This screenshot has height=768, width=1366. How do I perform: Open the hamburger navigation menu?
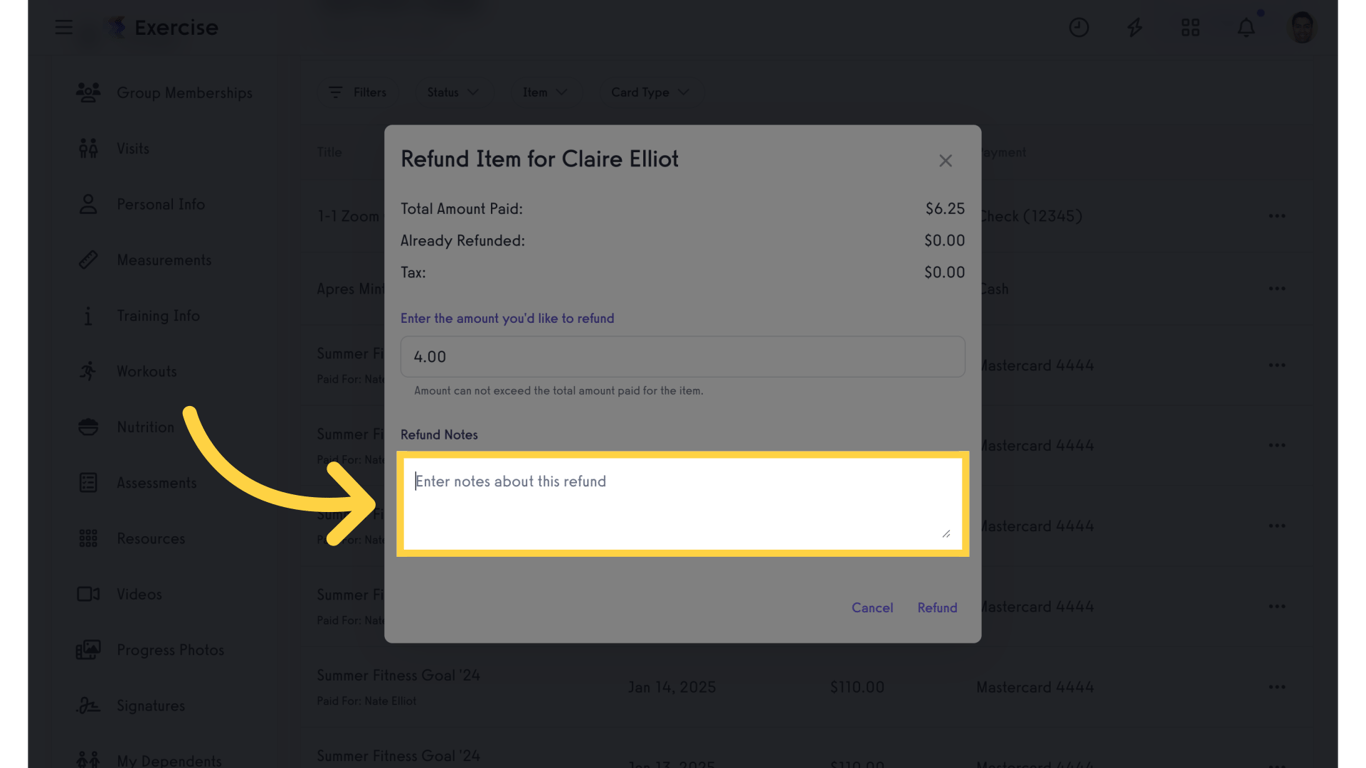[x=63, y=27]
